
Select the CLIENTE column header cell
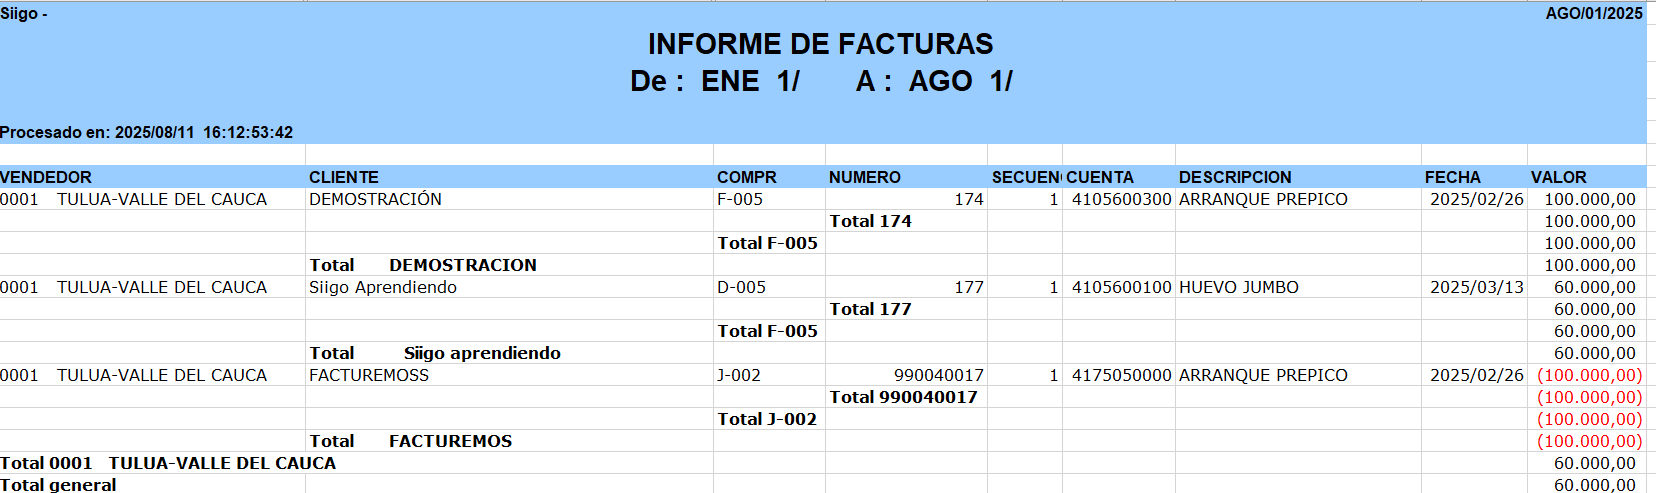pyautogui.click(x=344, y=177)
